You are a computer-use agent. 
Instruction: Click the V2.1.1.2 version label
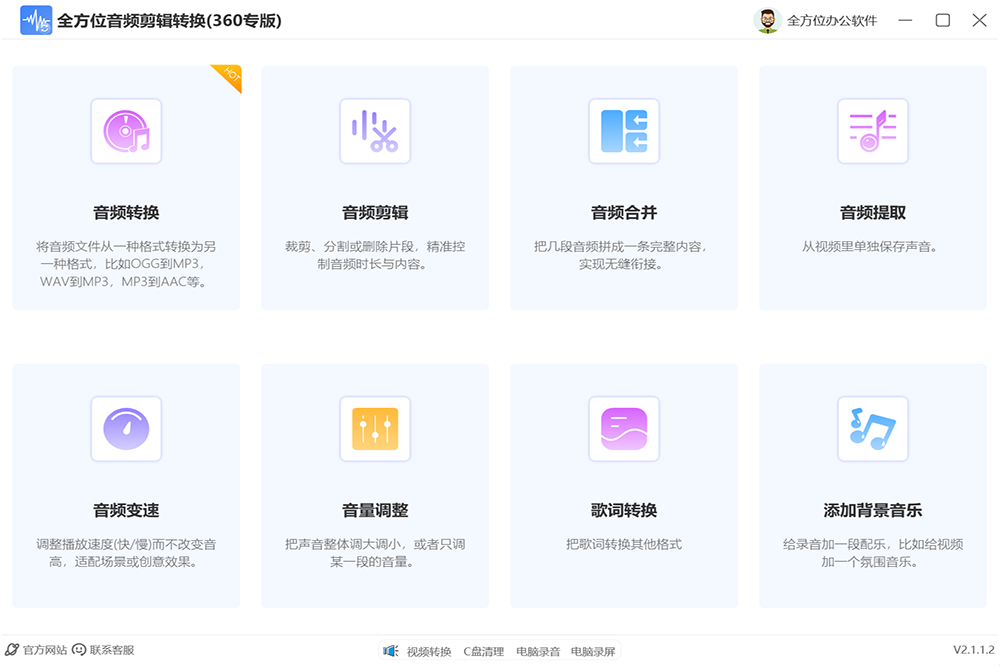point(973,650)
